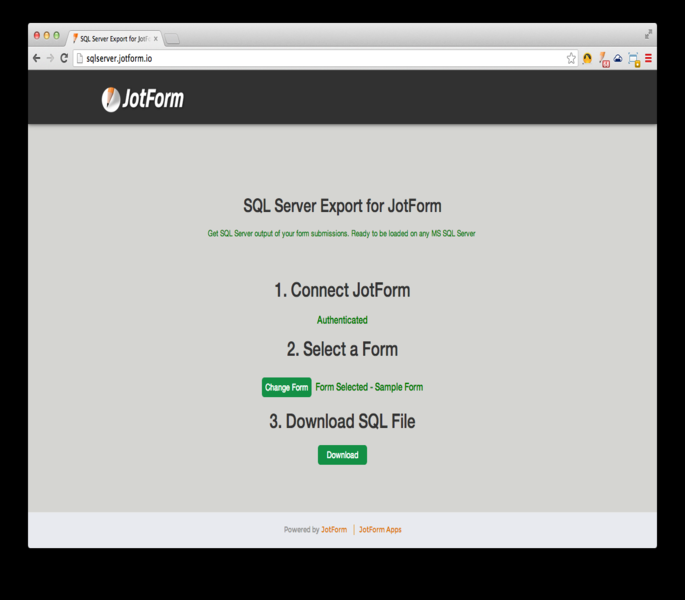Click the yellow face extension icon
Image resolution: width=685 pixels, height=600 pixels.
click(x=587, y=59)
